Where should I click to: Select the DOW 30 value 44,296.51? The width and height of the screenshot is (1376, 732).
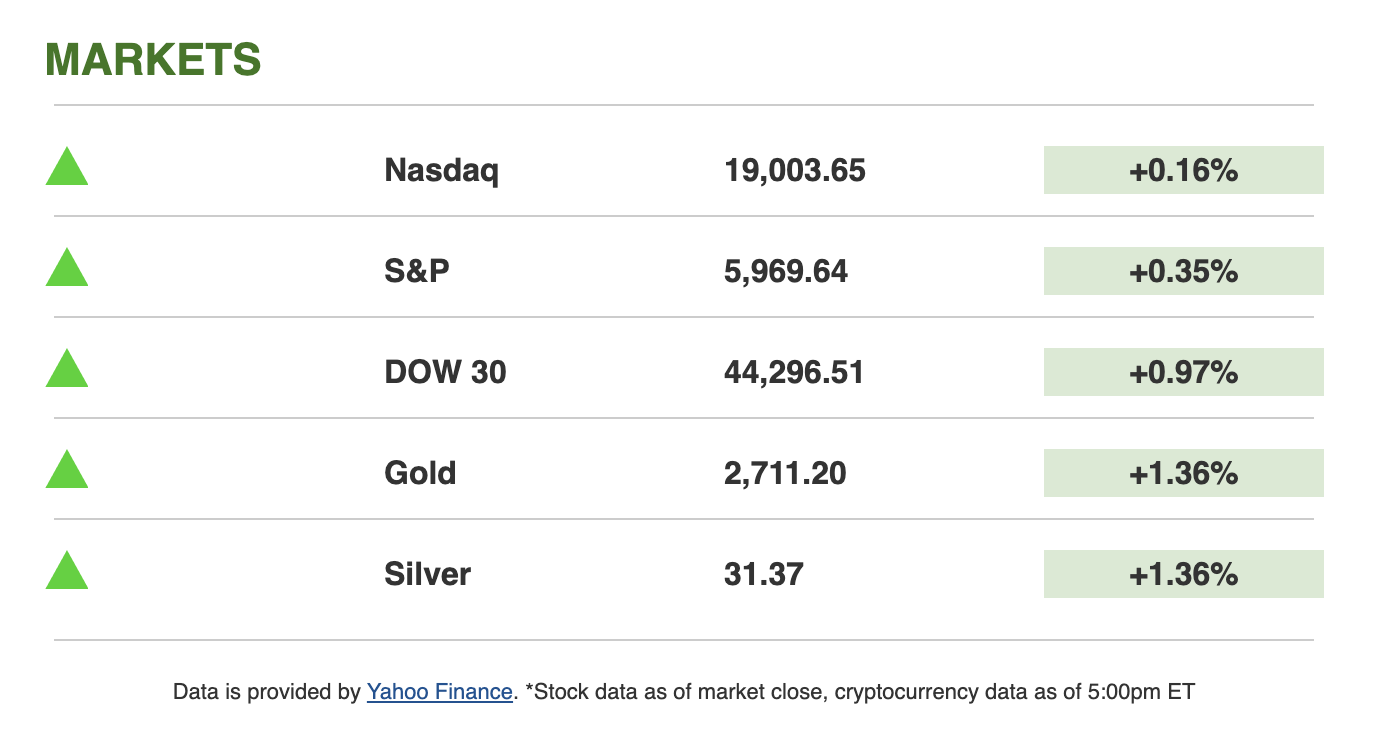click(x=793, y=372)
